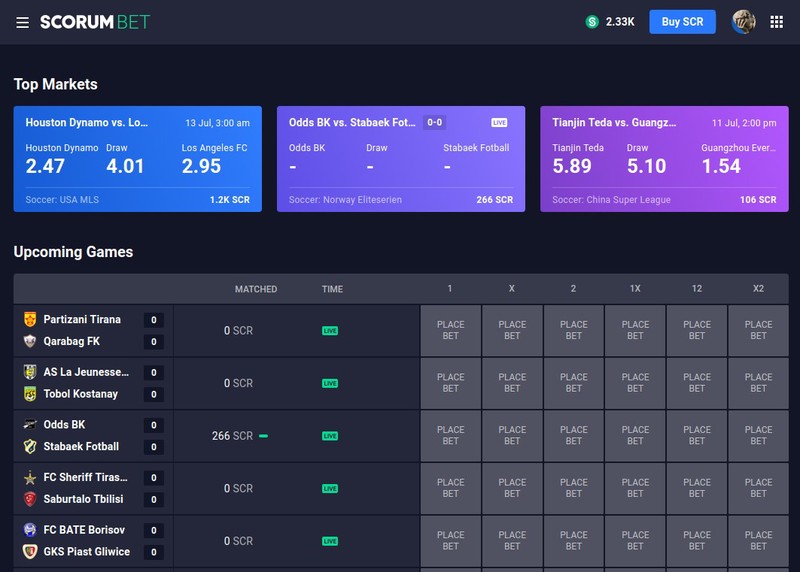Select Draw odds 5.10 on Tianjin card
The width and height of the screenshot is (800, 572).
pyautogui.click(x=646, y=166)
